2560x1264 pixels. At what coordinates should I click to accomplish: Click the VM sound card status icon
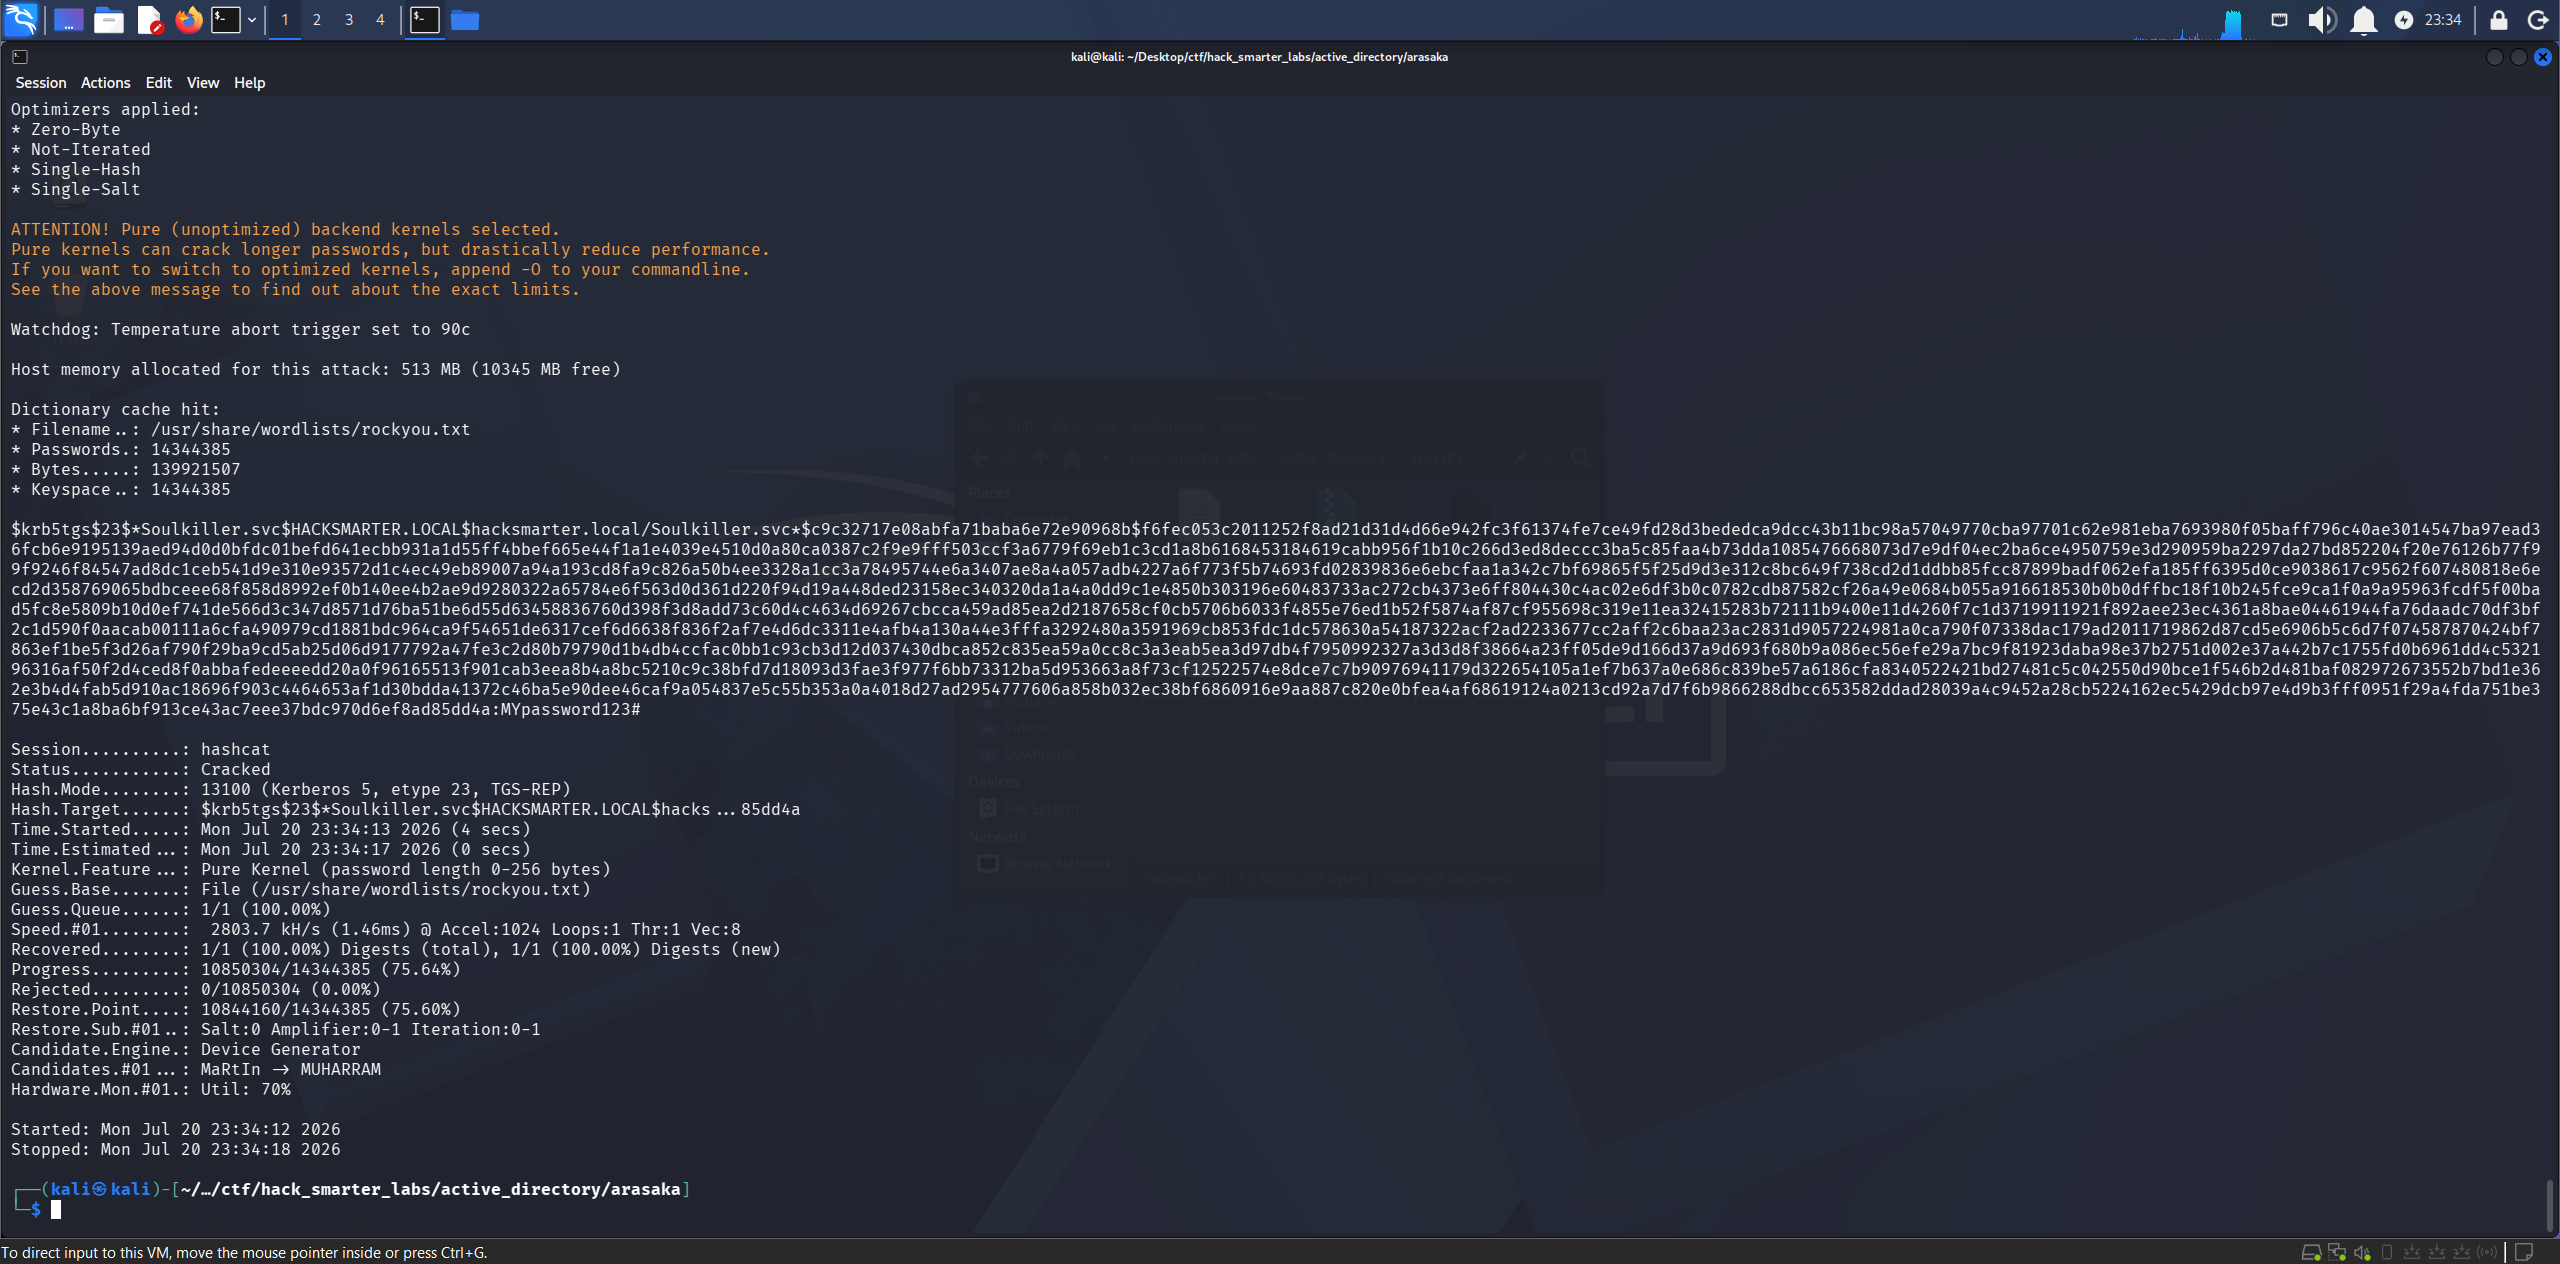2362,1252
